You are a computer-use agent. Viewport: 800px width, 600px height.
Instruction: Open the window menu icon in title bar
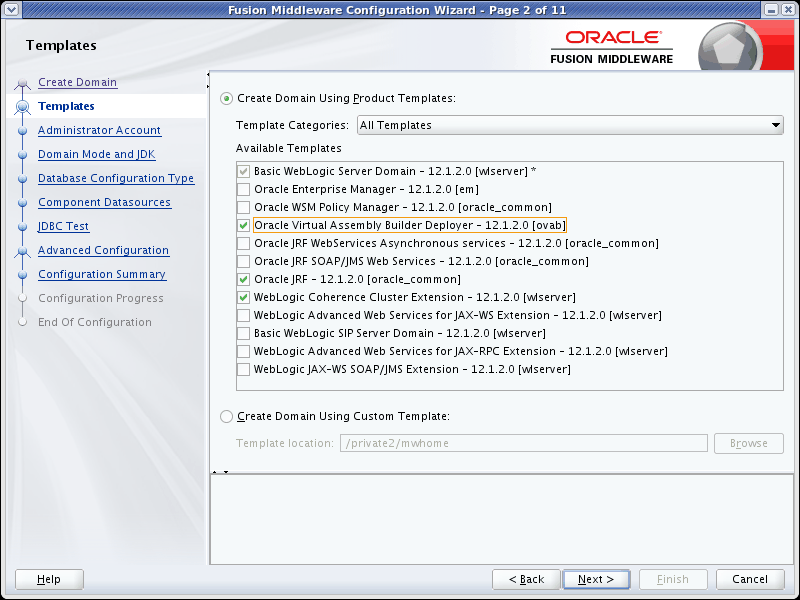[x=11, y=9]
